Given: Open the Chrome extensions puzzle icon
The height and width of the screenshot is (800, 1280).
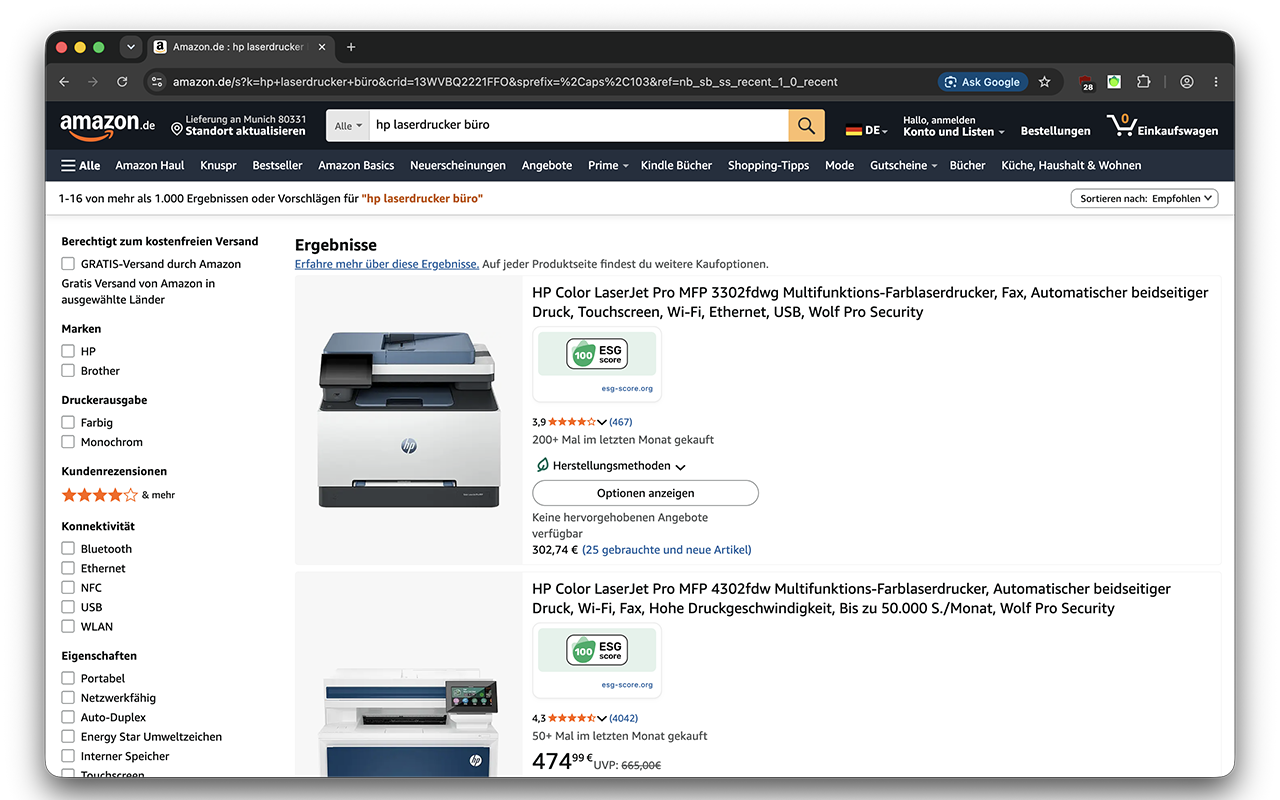Looking at the screenshot, I should pyautogui.click(x=1144, y=82).
